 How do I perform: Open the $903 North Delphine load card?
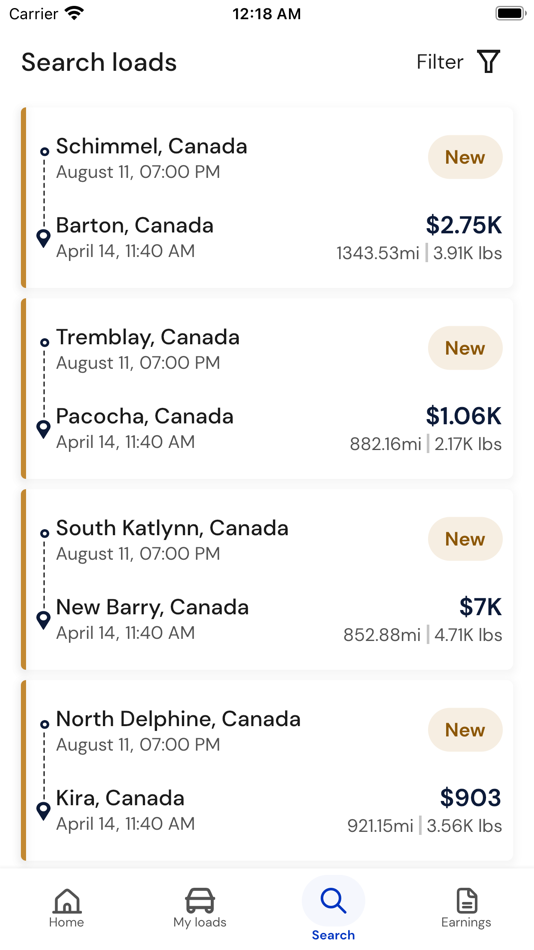click(x=267, y=770)
